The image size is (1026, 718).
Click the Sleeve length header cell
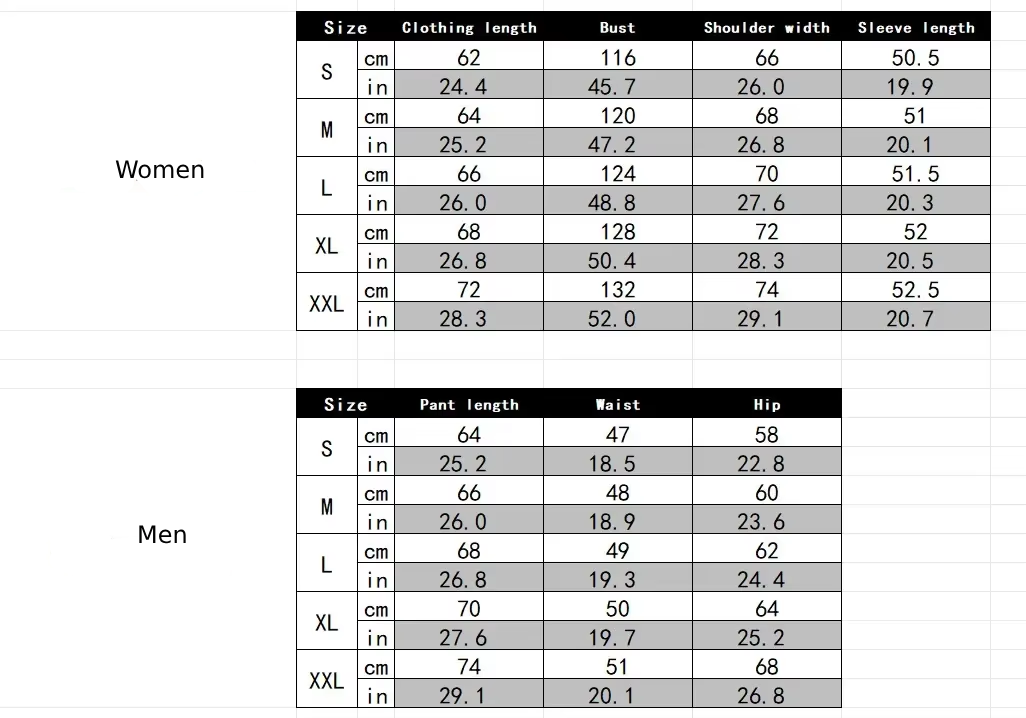click(x=915, y=28)
